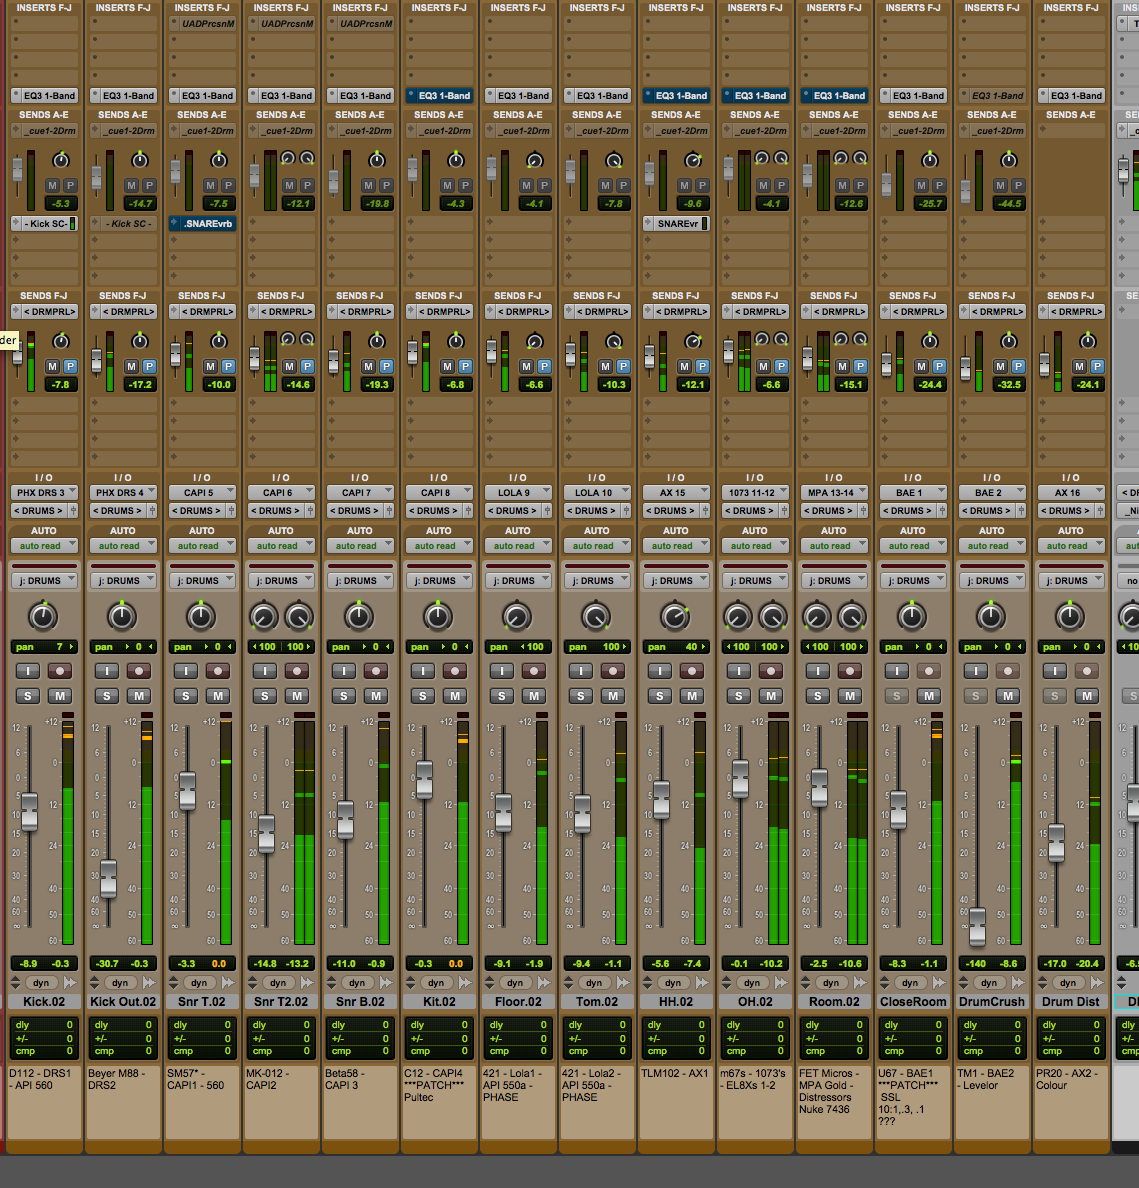
Task: Enable input monitoring on Floor.02
Action: pyautogui.click(x=502, y=671)
